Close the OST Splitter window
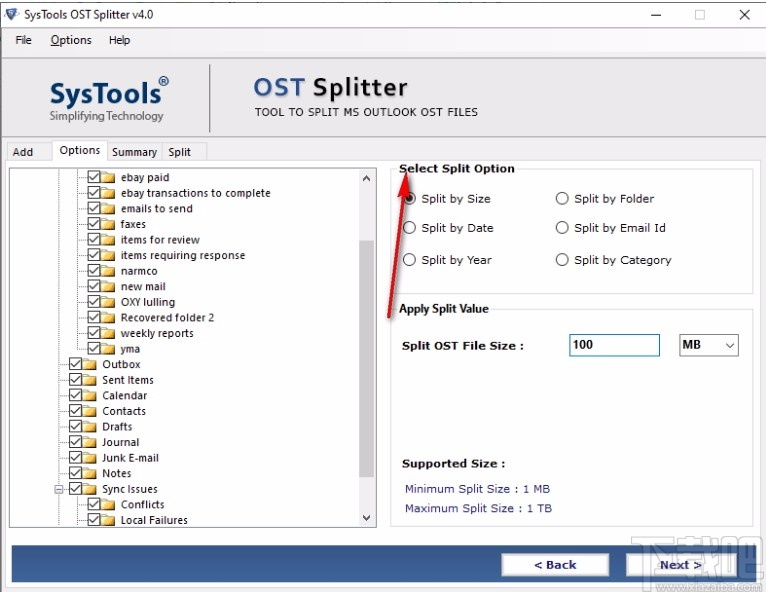The width and height of the screenshot is (766, 592). coord(745,15)
